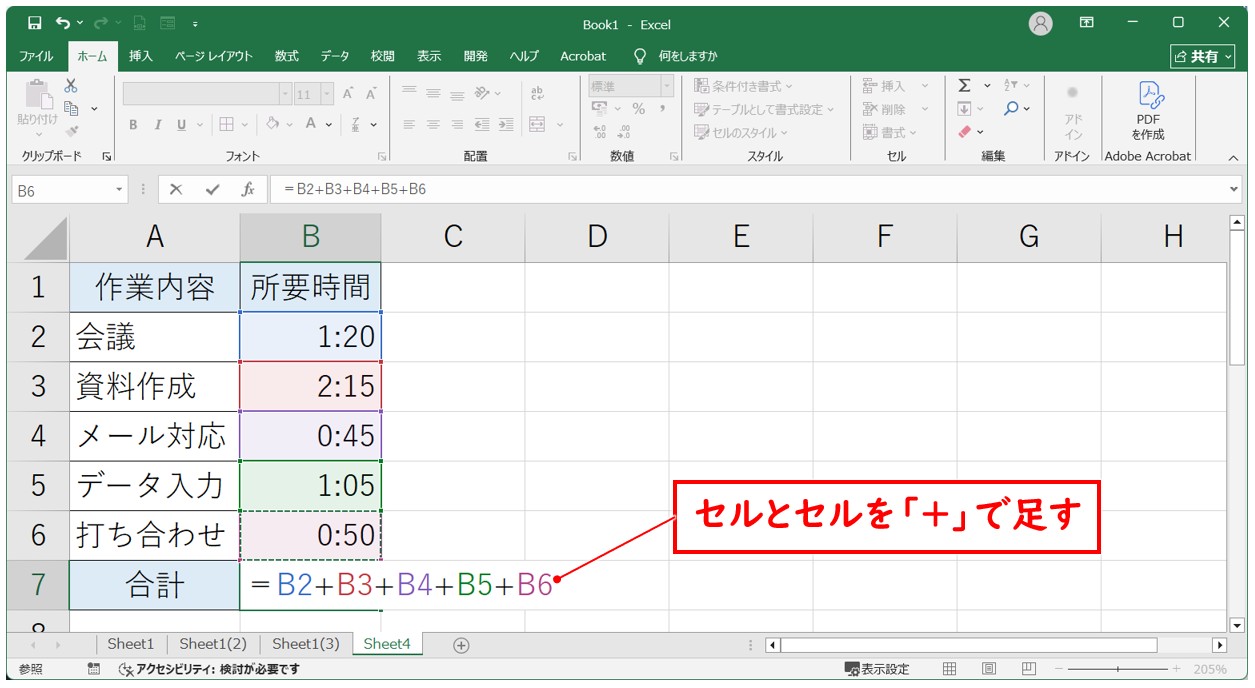The height and width of the screenshot is (688, 1255).
Task: Switch to the Sheet1(3) worksheet tab
Action: point(306,645)
